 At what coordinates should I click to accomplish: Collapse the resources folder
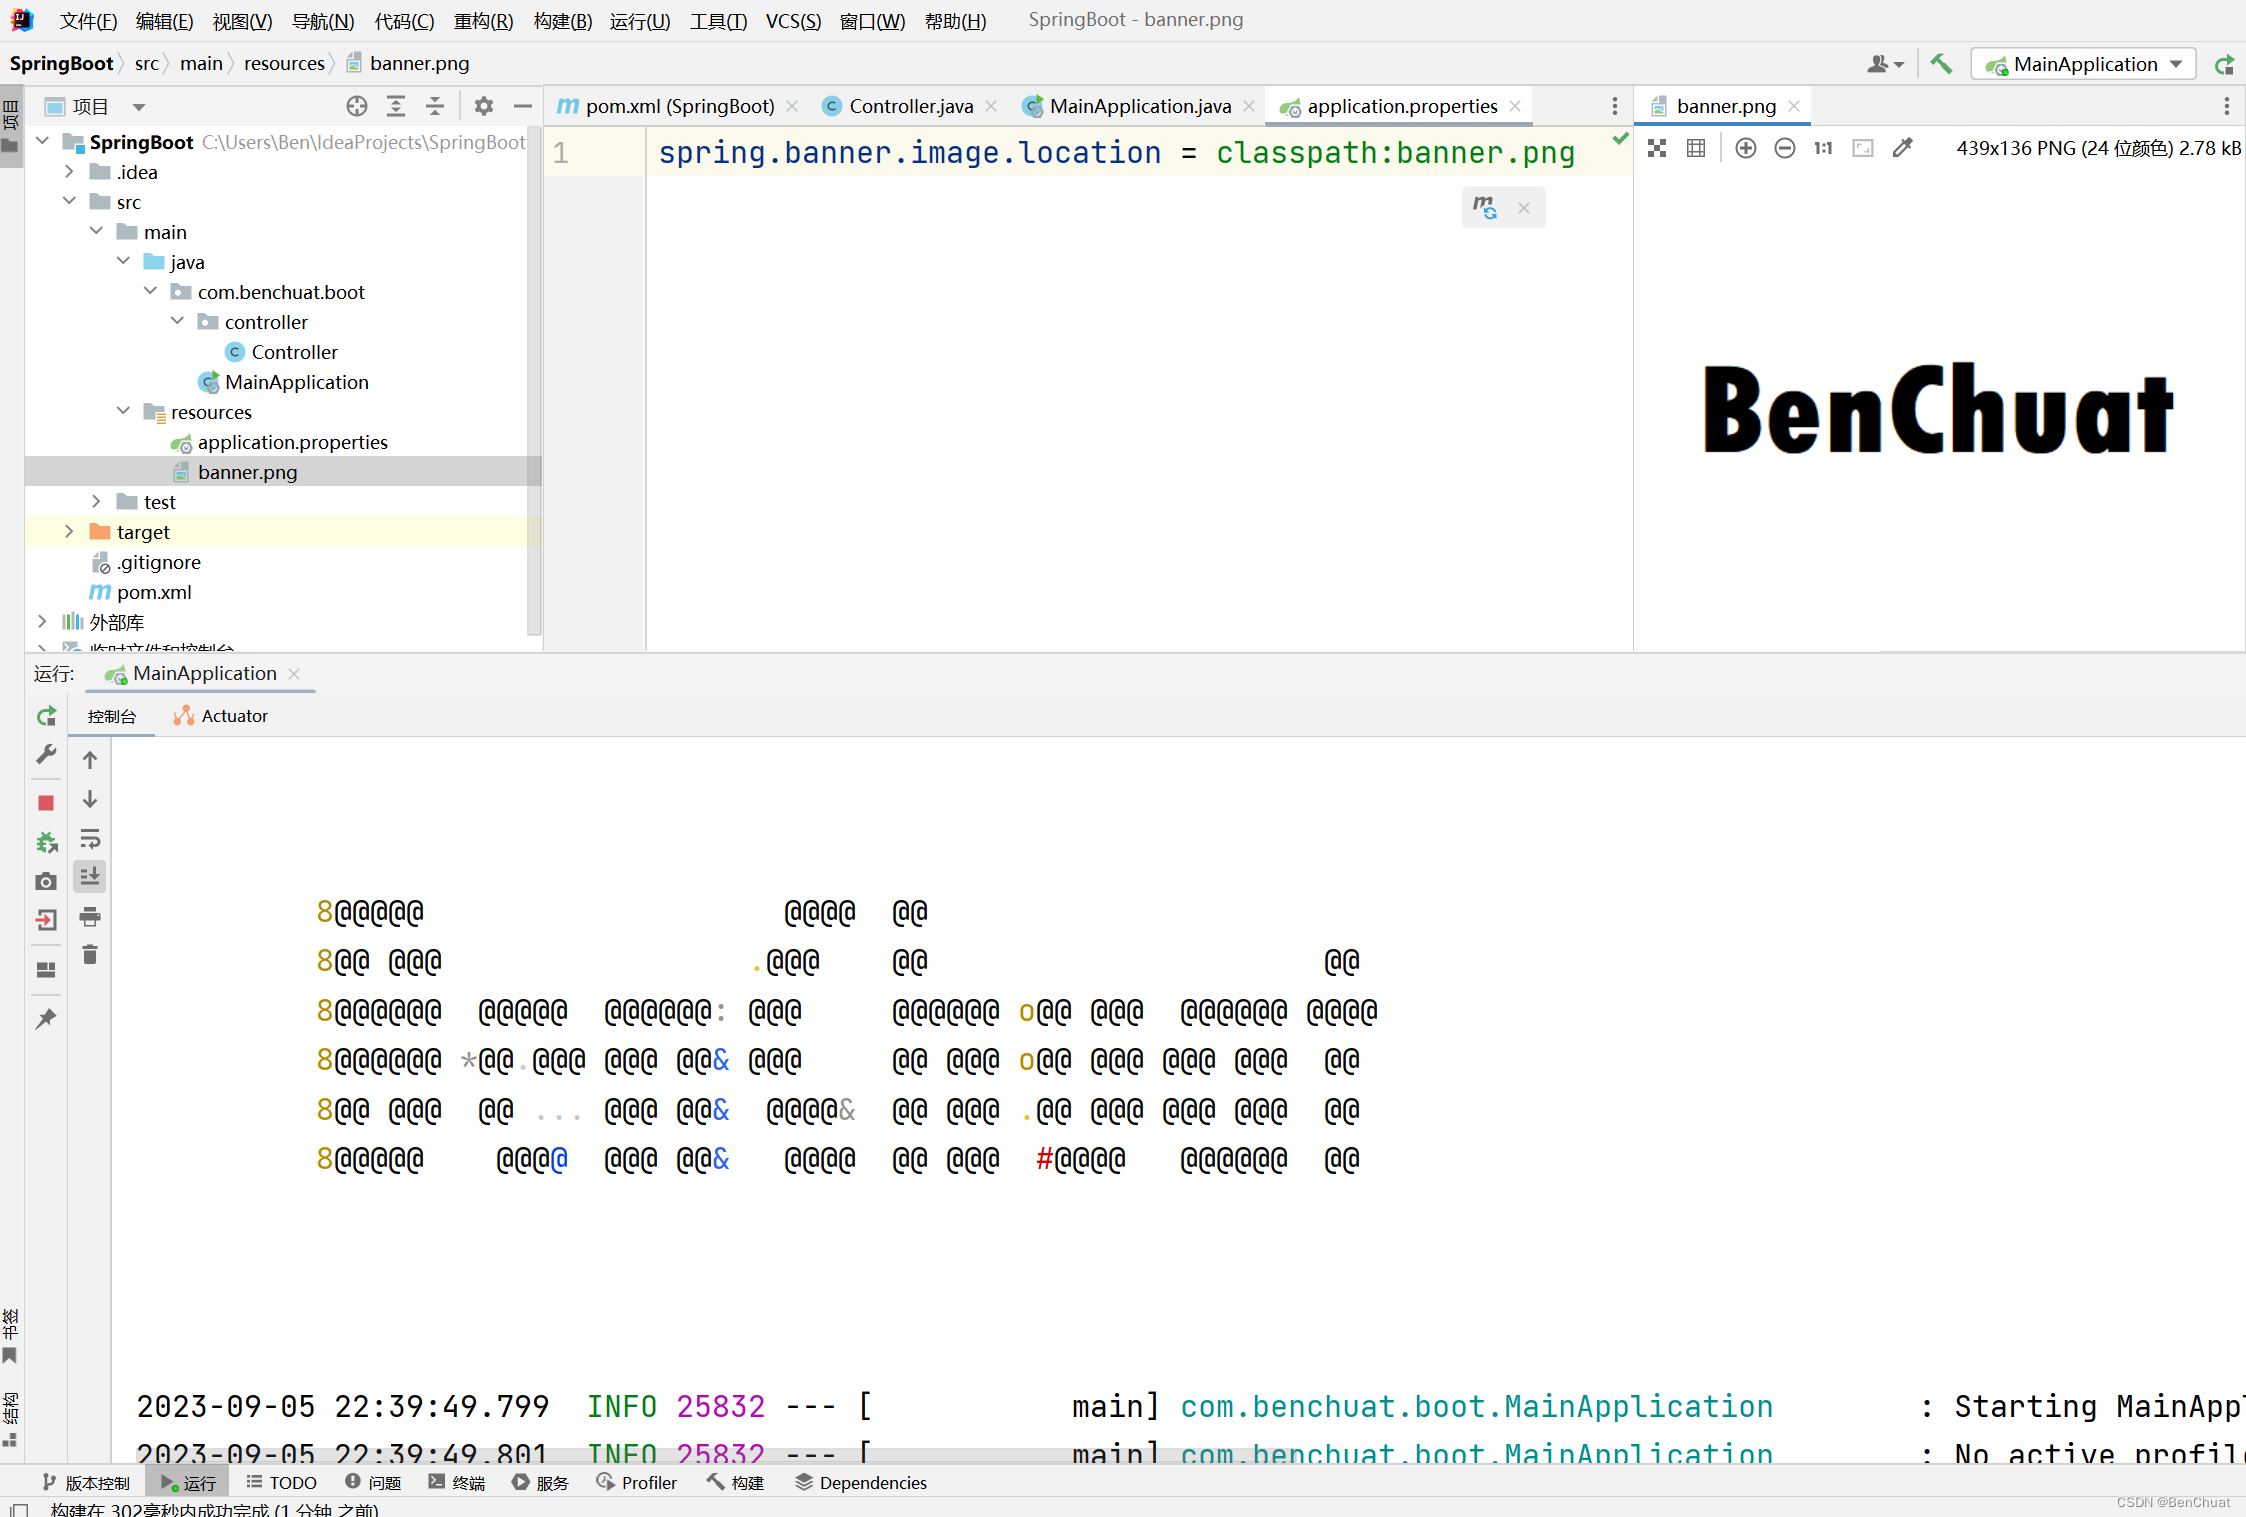[x=123, y=412]
